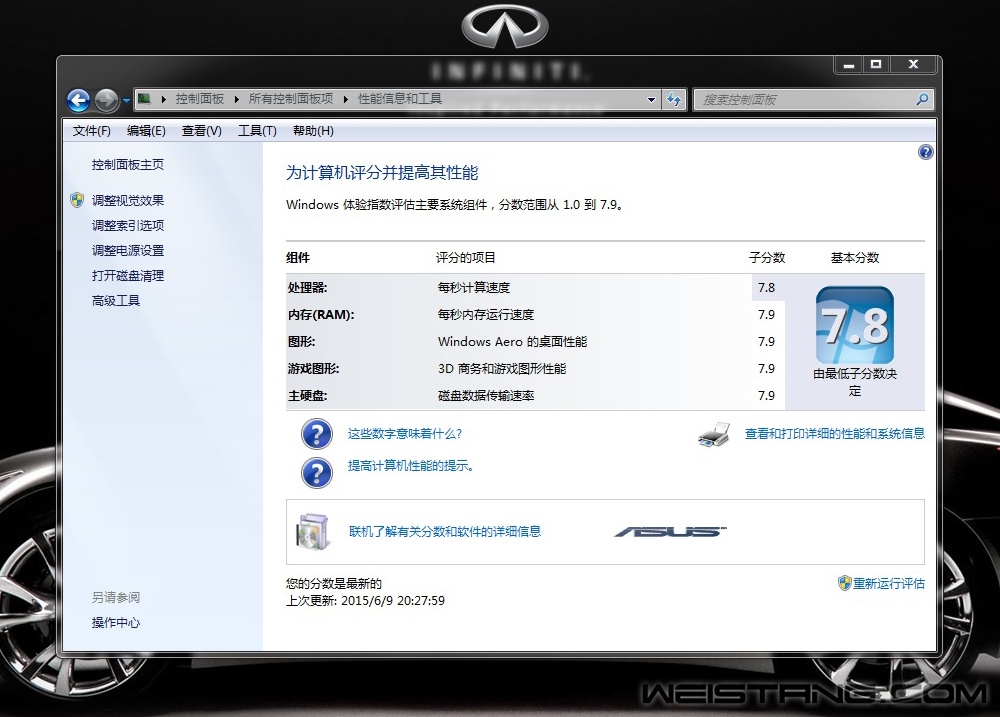This screenshot has width=1000, height=717.
Task: Open the 查看(V) menu
Action: [202, 131]
